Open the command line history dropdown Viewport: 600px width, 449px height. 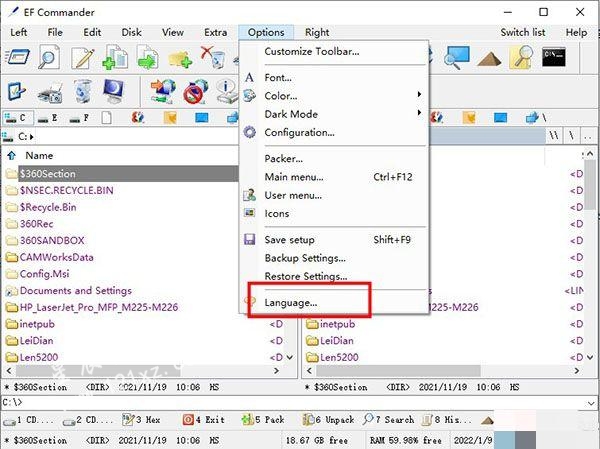click(x=591, y=403)
